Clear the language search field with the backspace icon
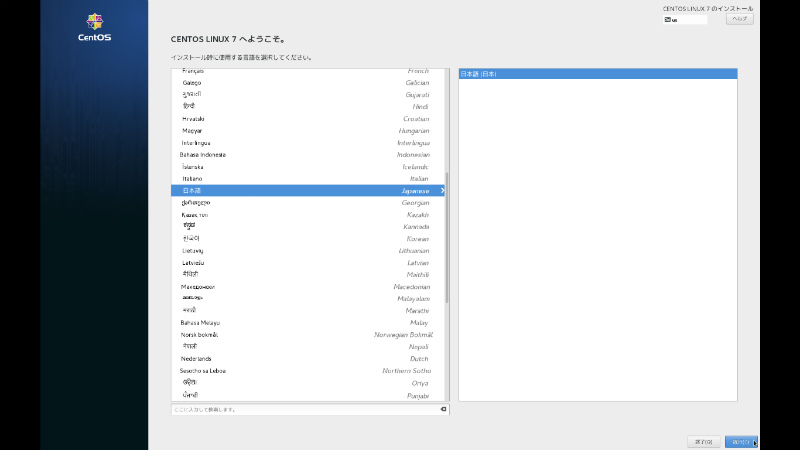Viewport: 800px width, 450px height. tap(442, 409)
